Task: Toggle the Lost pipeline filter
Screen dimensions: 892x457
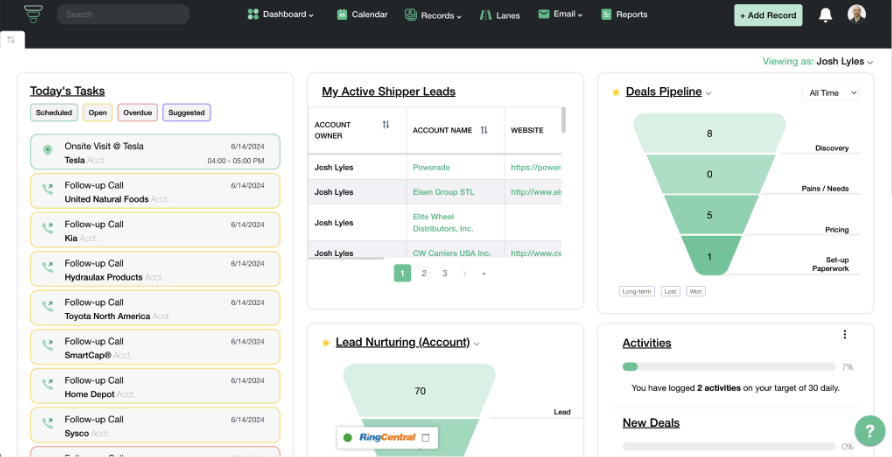Action: click(670, 291)
